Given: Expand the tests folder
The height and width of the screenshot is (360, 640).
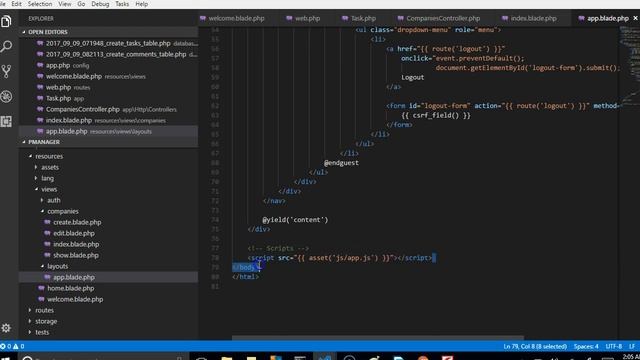Looking at the screenshot, I should pyautogui.click(x=42, y=332).
